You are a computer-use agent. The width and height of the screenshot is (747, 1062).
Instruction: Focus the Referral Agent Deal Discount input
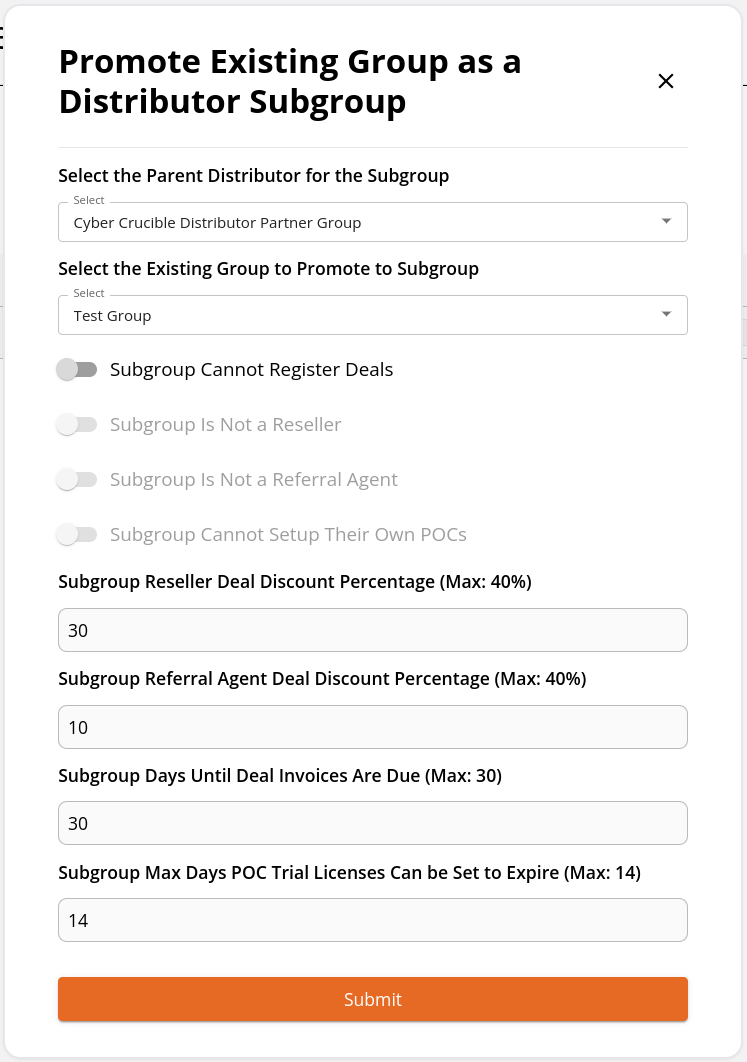tap(372, 727)
